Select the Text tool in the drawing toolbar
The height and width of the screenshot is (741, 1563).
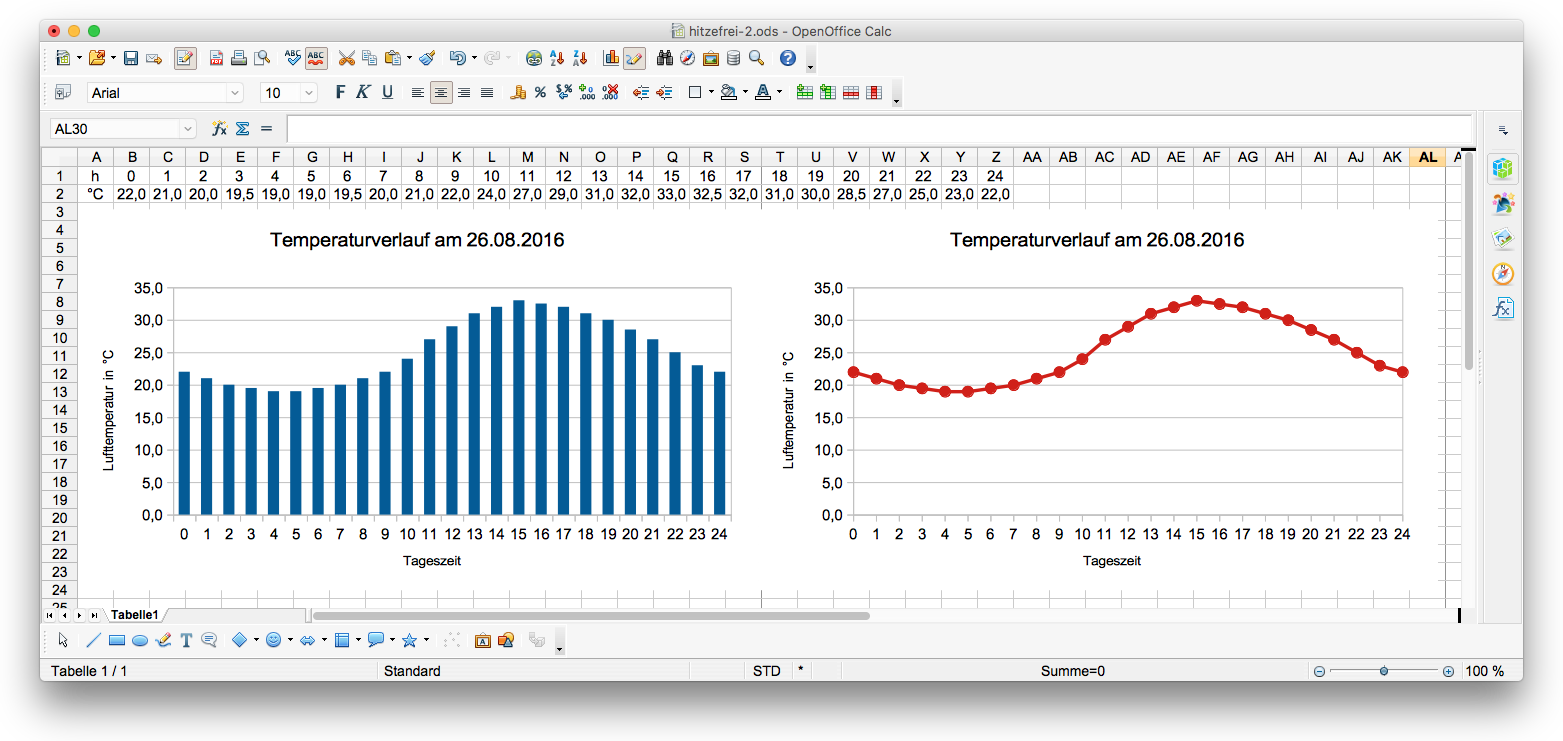point(186,640)
